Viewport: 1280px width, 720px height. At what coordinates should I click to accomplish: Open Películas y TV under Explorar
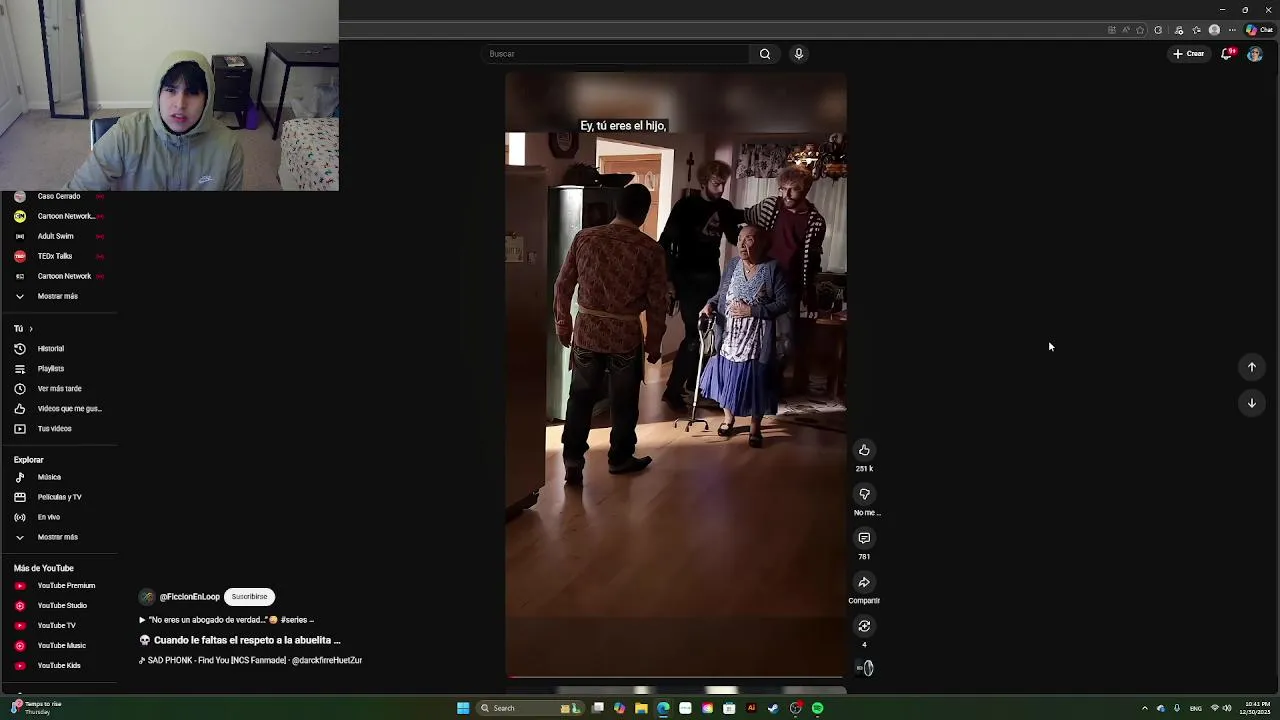pos(60,497)
